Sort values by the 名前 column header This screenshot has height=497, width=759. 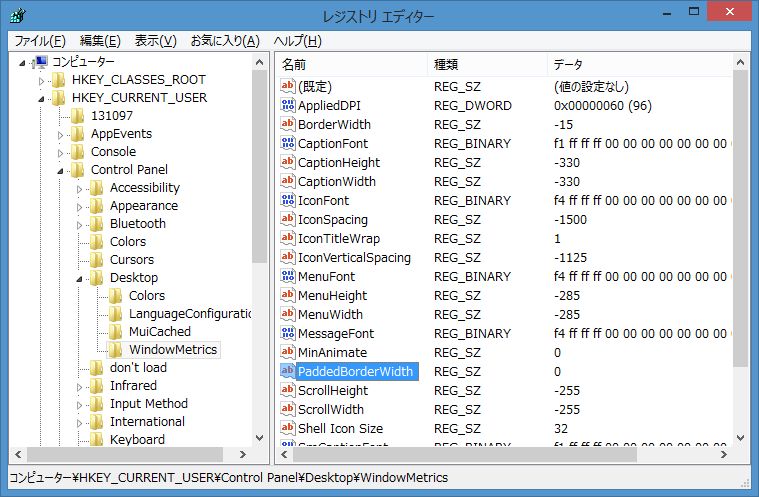(350, 64)
